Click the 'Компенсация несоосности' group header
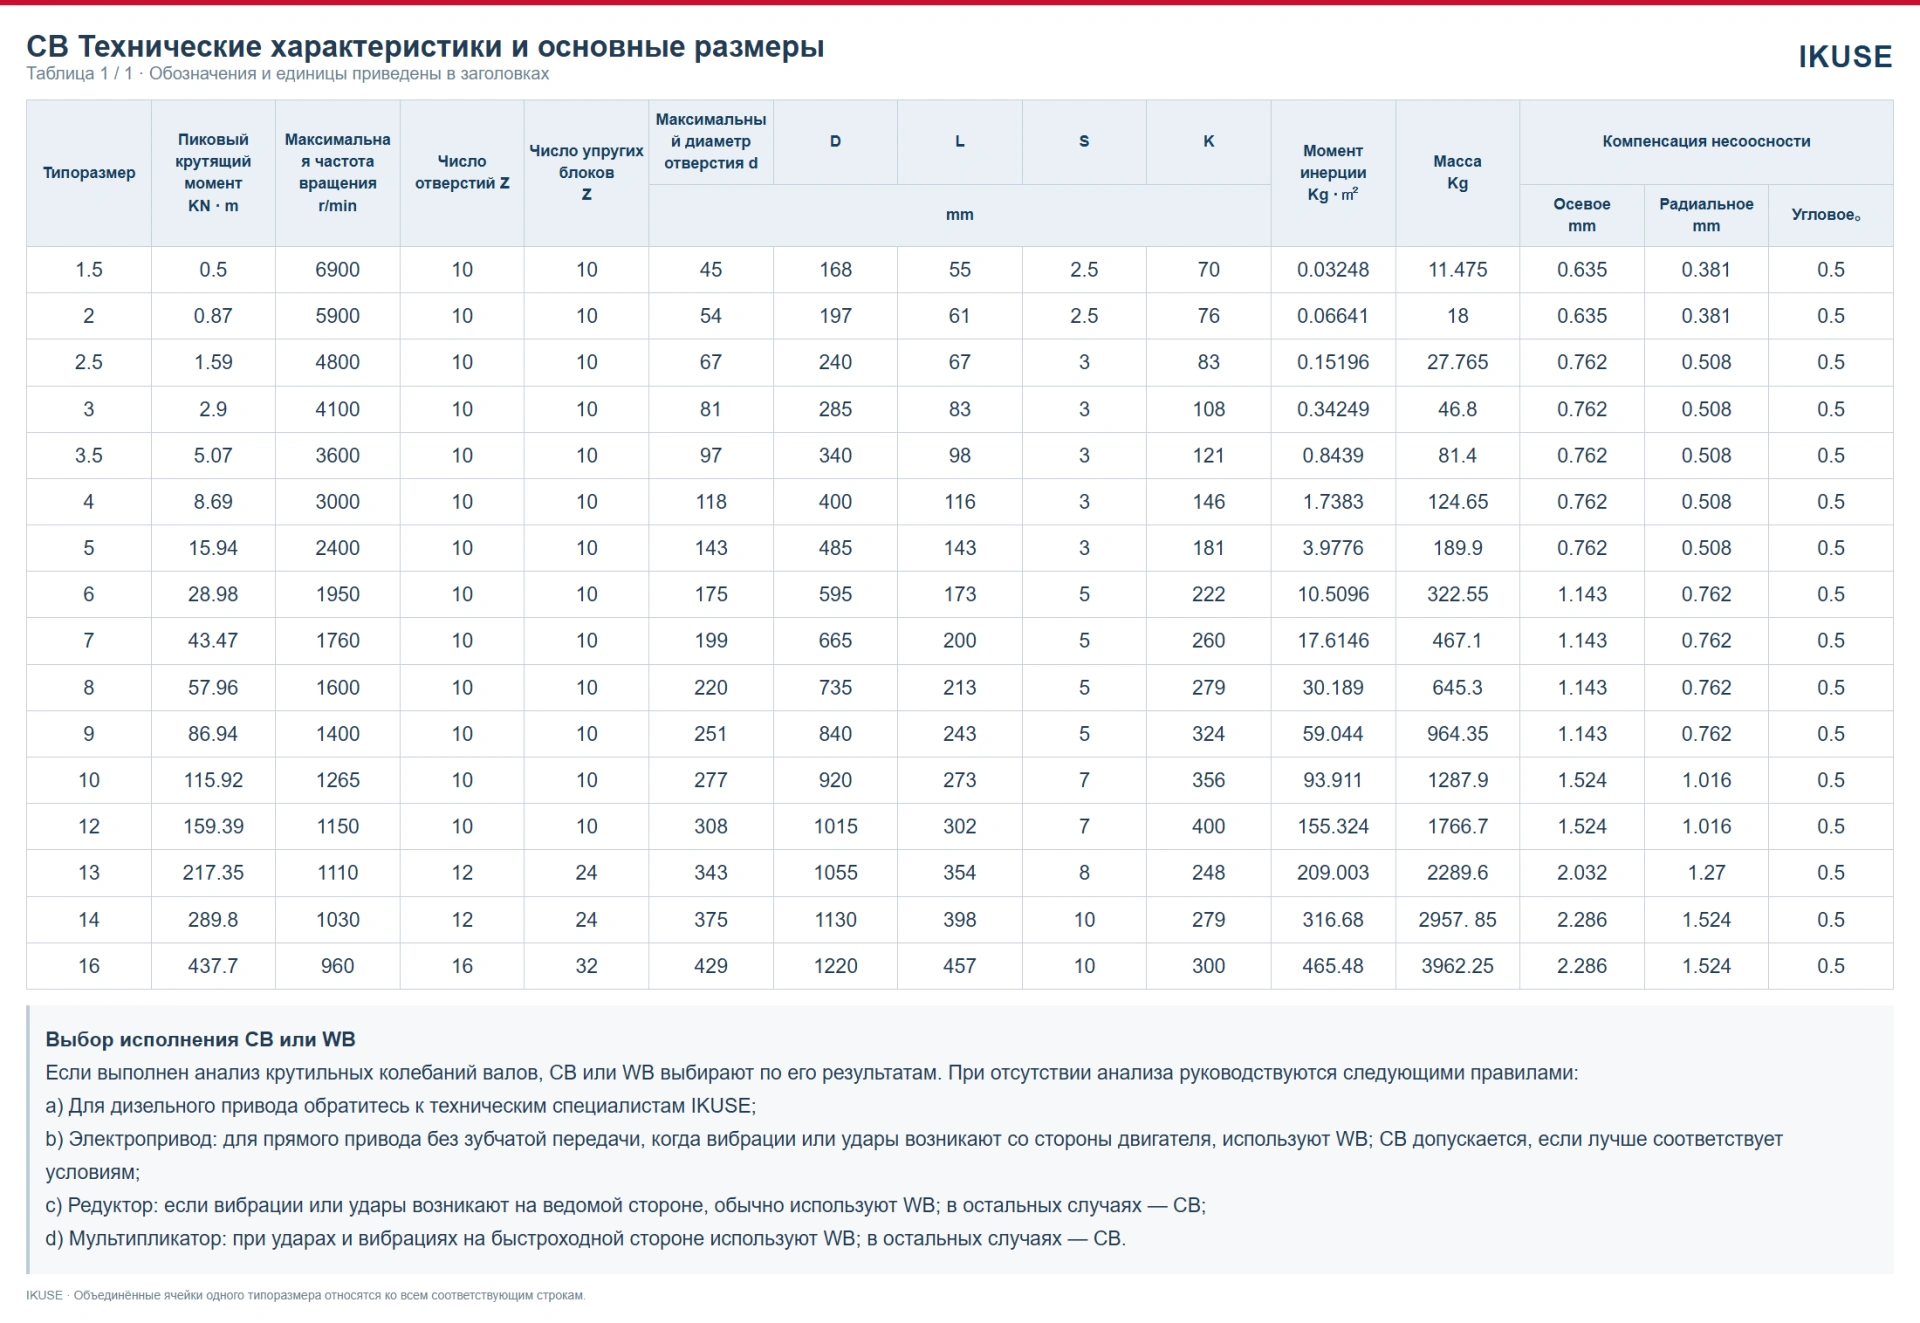The height and width of the screenshot is (1323, 1920). pos(1706,142)
